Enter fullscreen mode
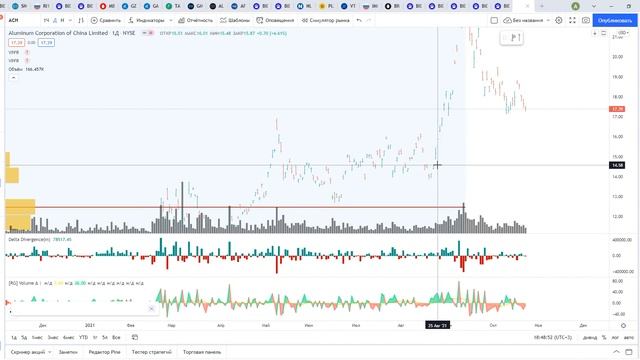Image resolution: width=640 pixels, height=360 pixels. [x=572, y=20]
